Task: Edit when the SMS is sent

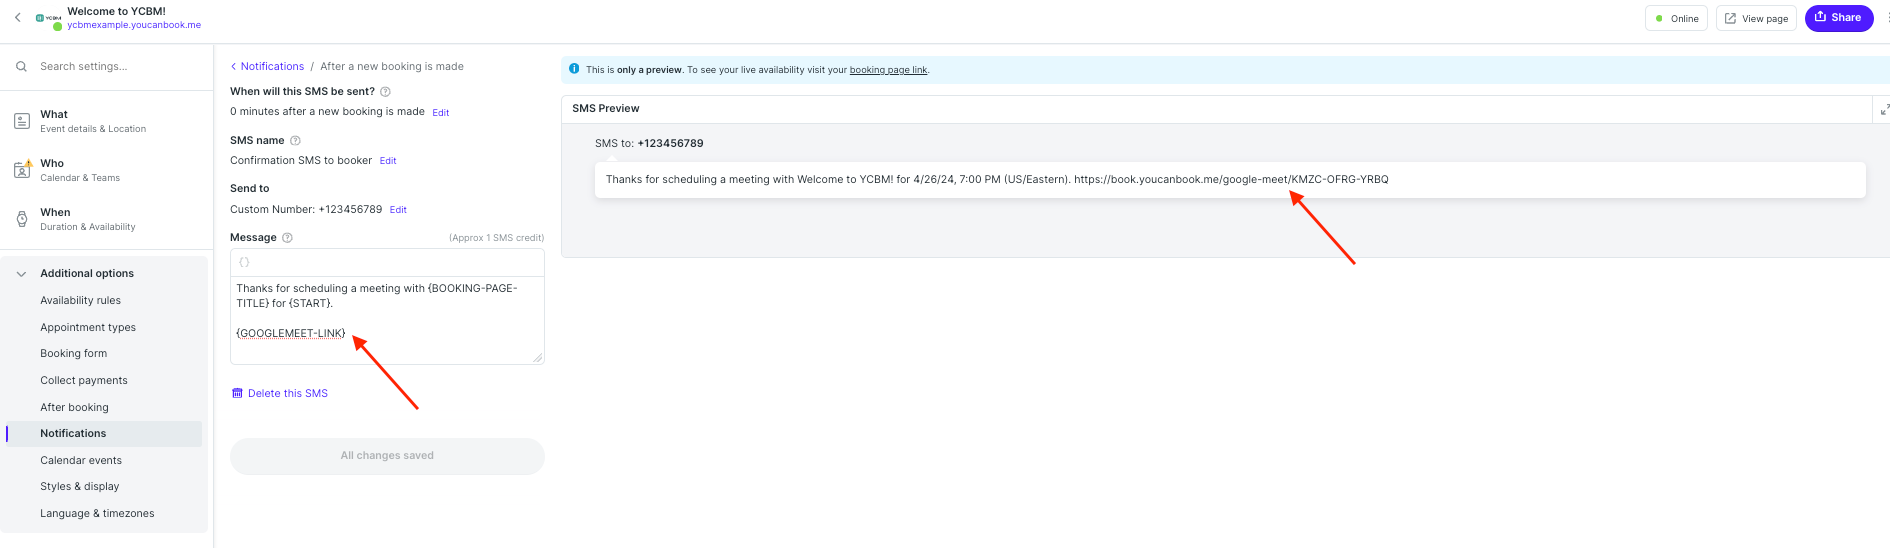Action: coord(440,113)
